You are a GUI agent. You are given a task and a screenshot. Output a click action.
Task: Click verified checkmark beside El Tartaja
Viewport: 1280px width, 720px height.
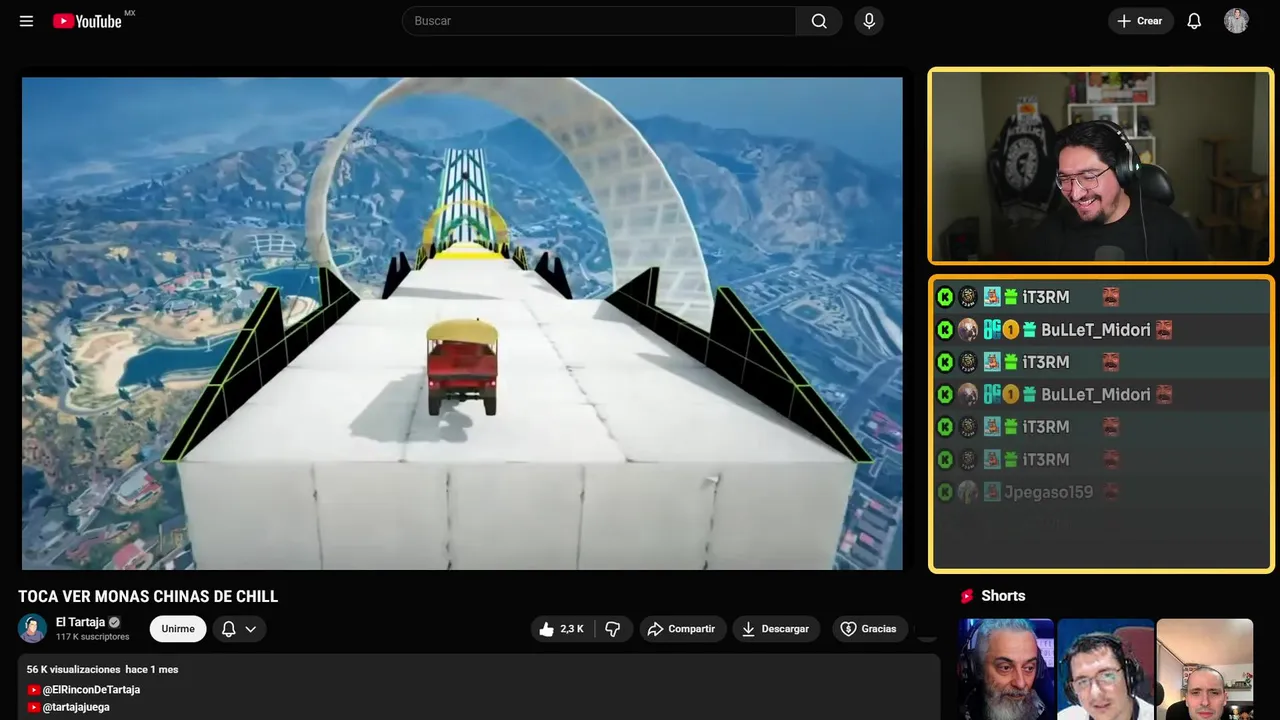coord(114,622)
